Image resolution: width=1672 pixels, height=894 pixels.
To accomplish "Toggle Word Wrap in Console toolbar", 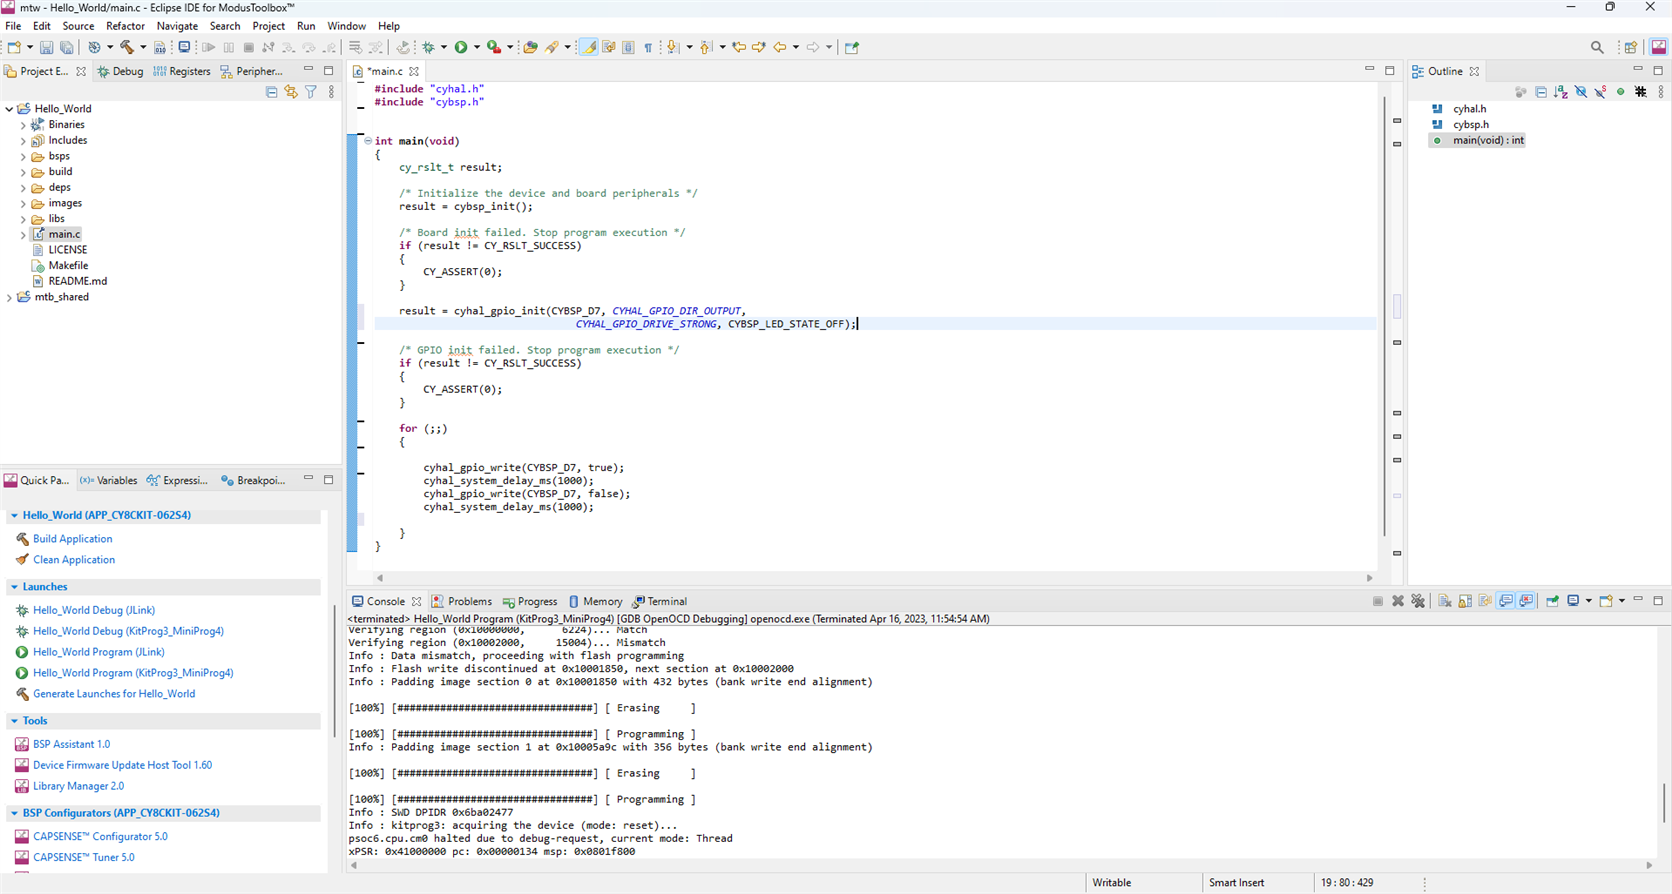I will click(1485, 601).
